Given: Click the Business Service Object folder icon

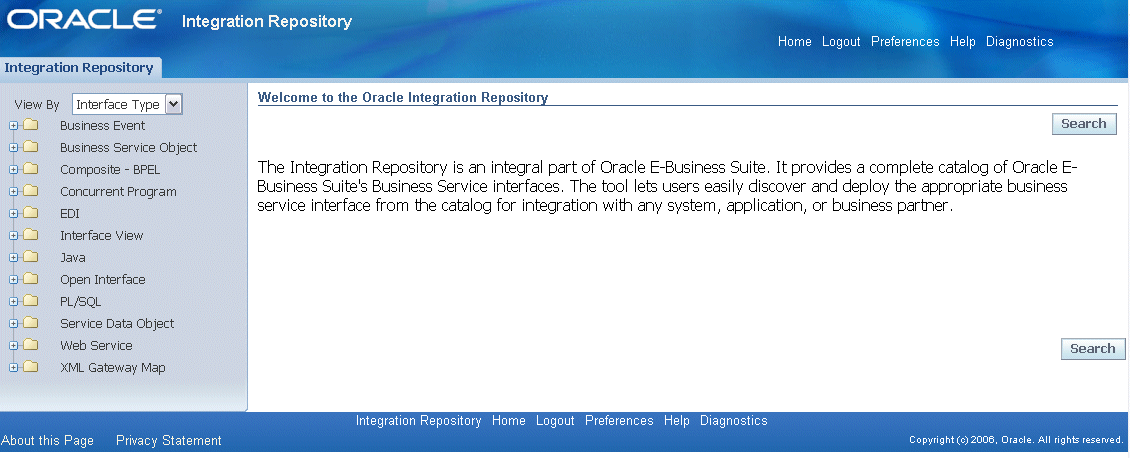Looking at the screenshot, I should pyautogui.click(x=30, y=147).
